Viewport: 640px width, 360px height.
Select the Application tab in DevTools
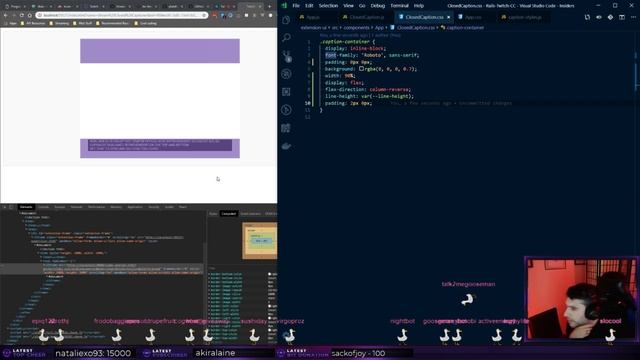pos(135,207)
